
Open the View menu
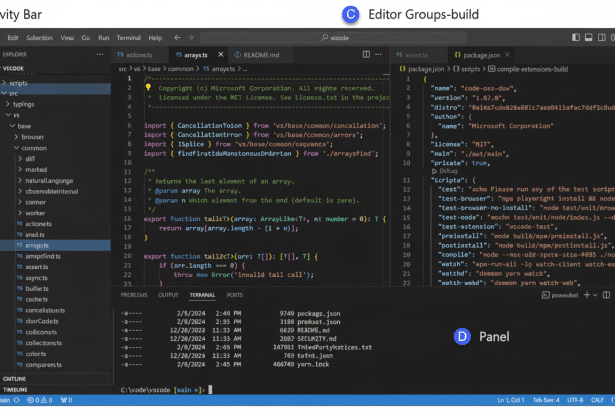[67, 38]
